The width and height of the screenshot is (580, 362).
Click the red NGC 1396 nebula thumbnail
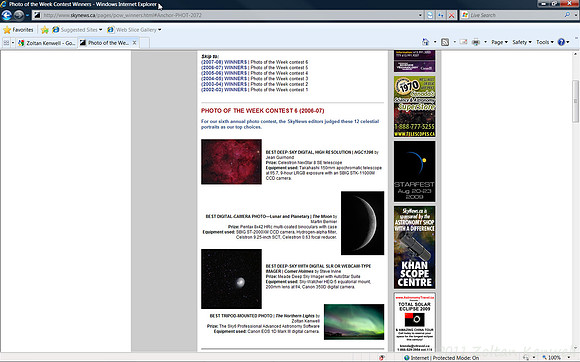[232, 162]
